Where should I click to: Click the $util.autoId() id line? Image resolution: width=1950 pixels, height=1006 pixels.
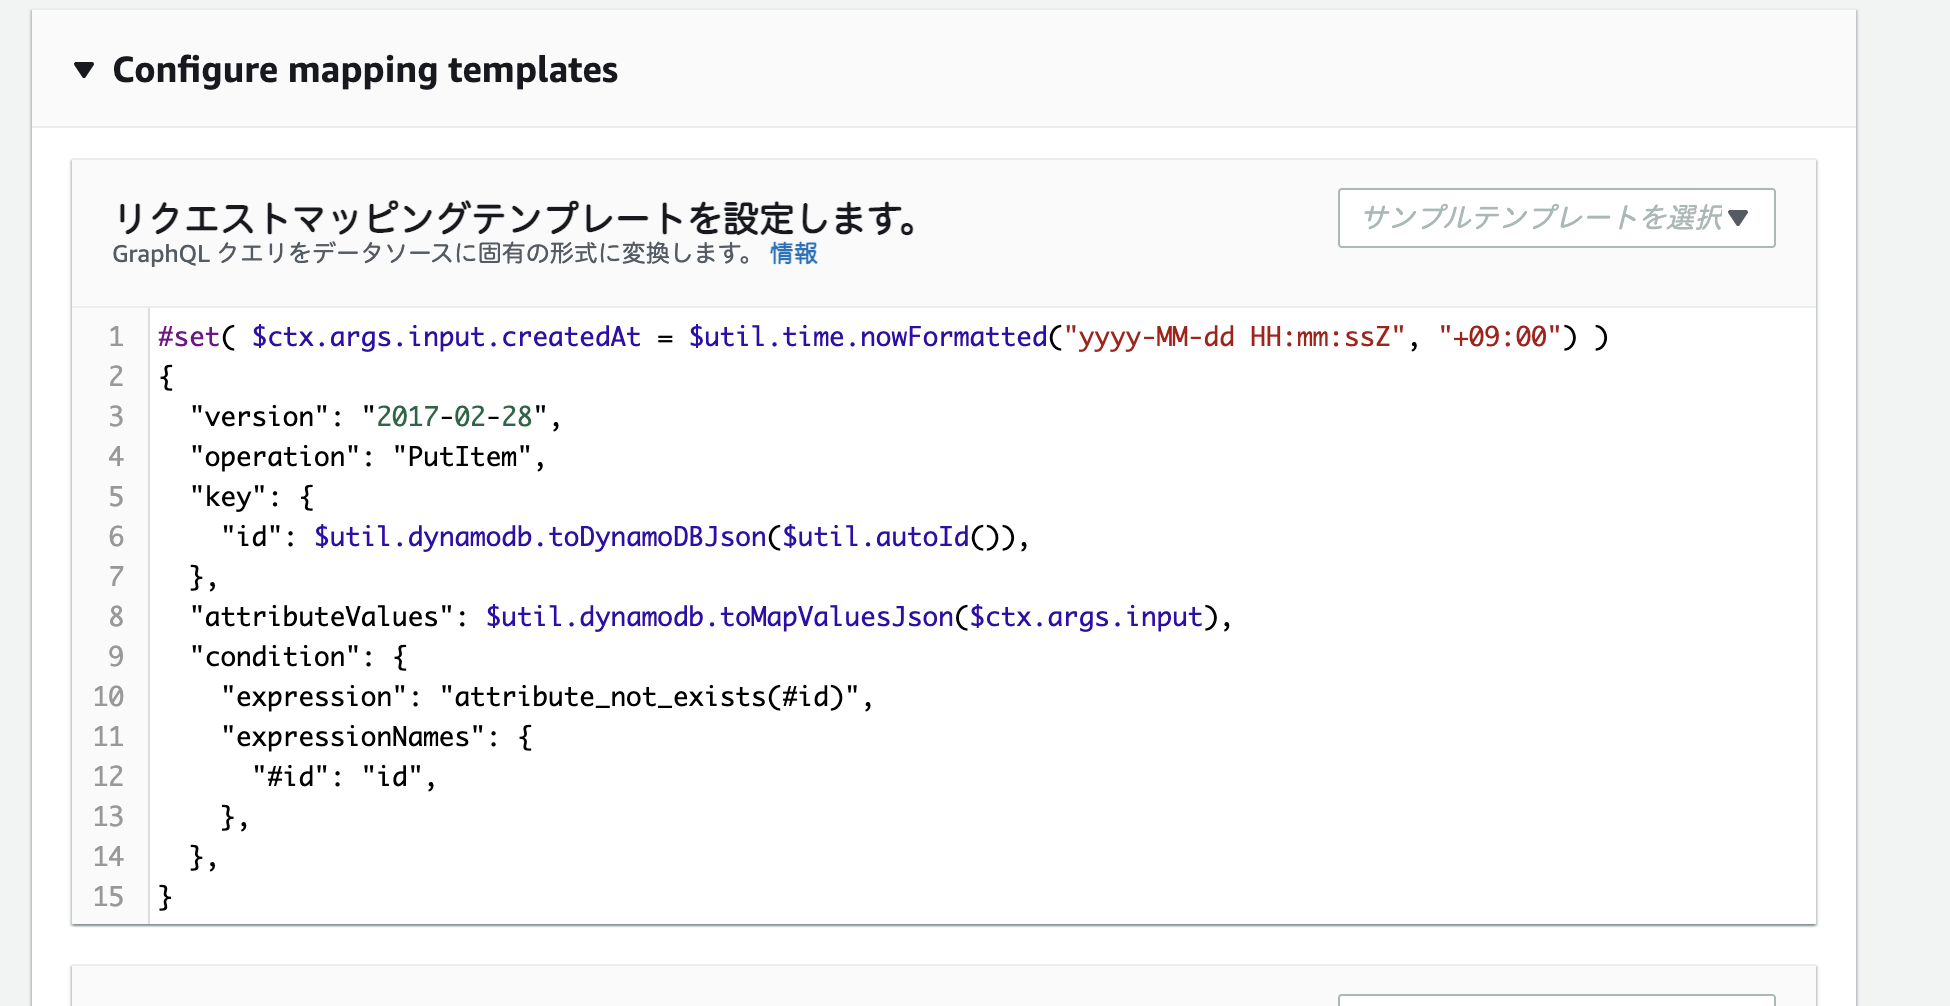coord(625,537)
